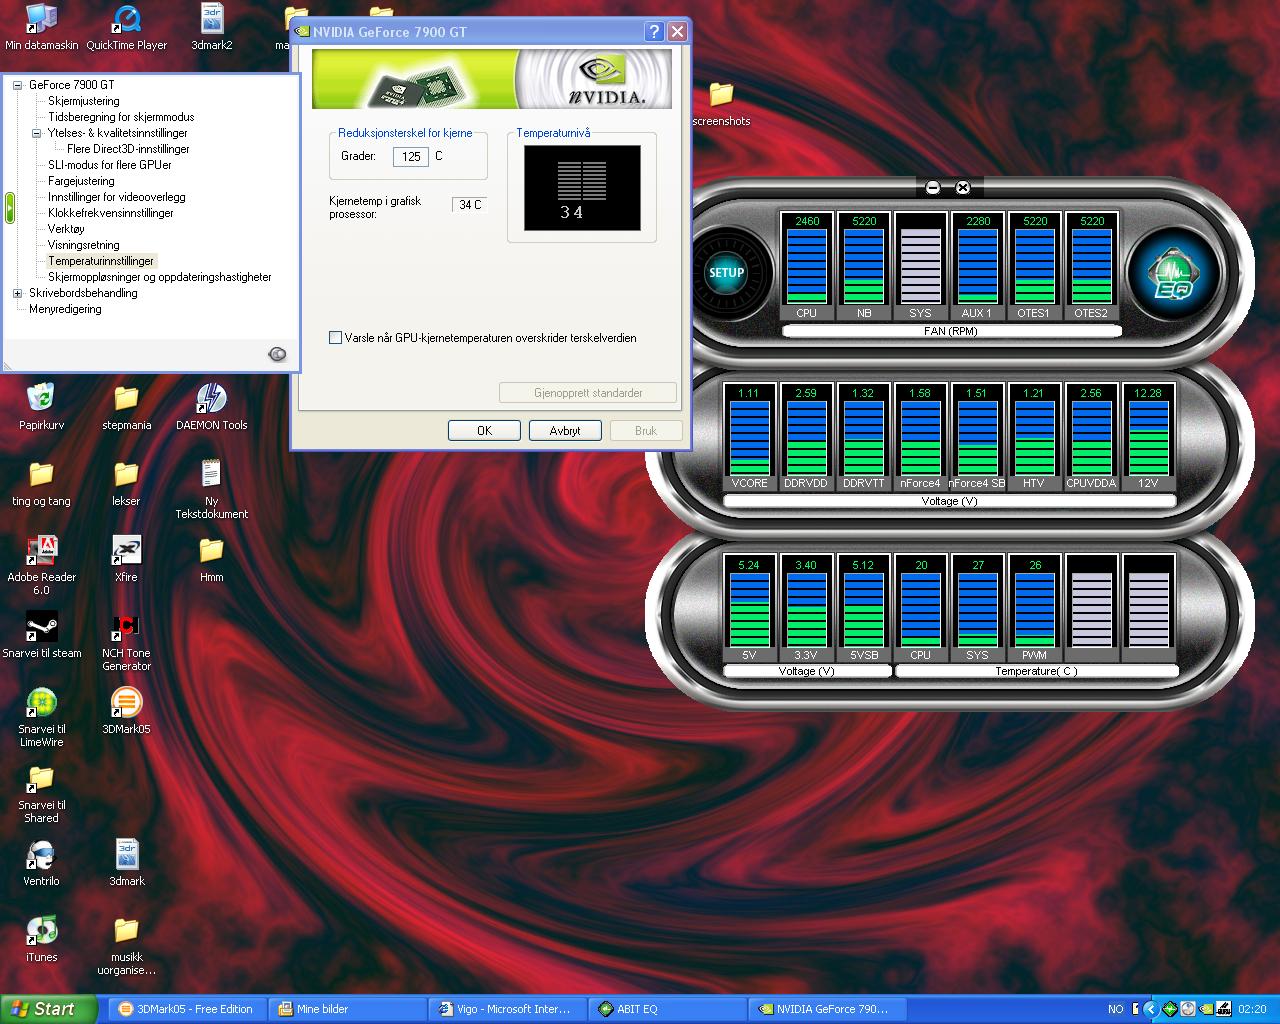Launch Xfire shortcut

pyautogui.click(x=126, y=559)
